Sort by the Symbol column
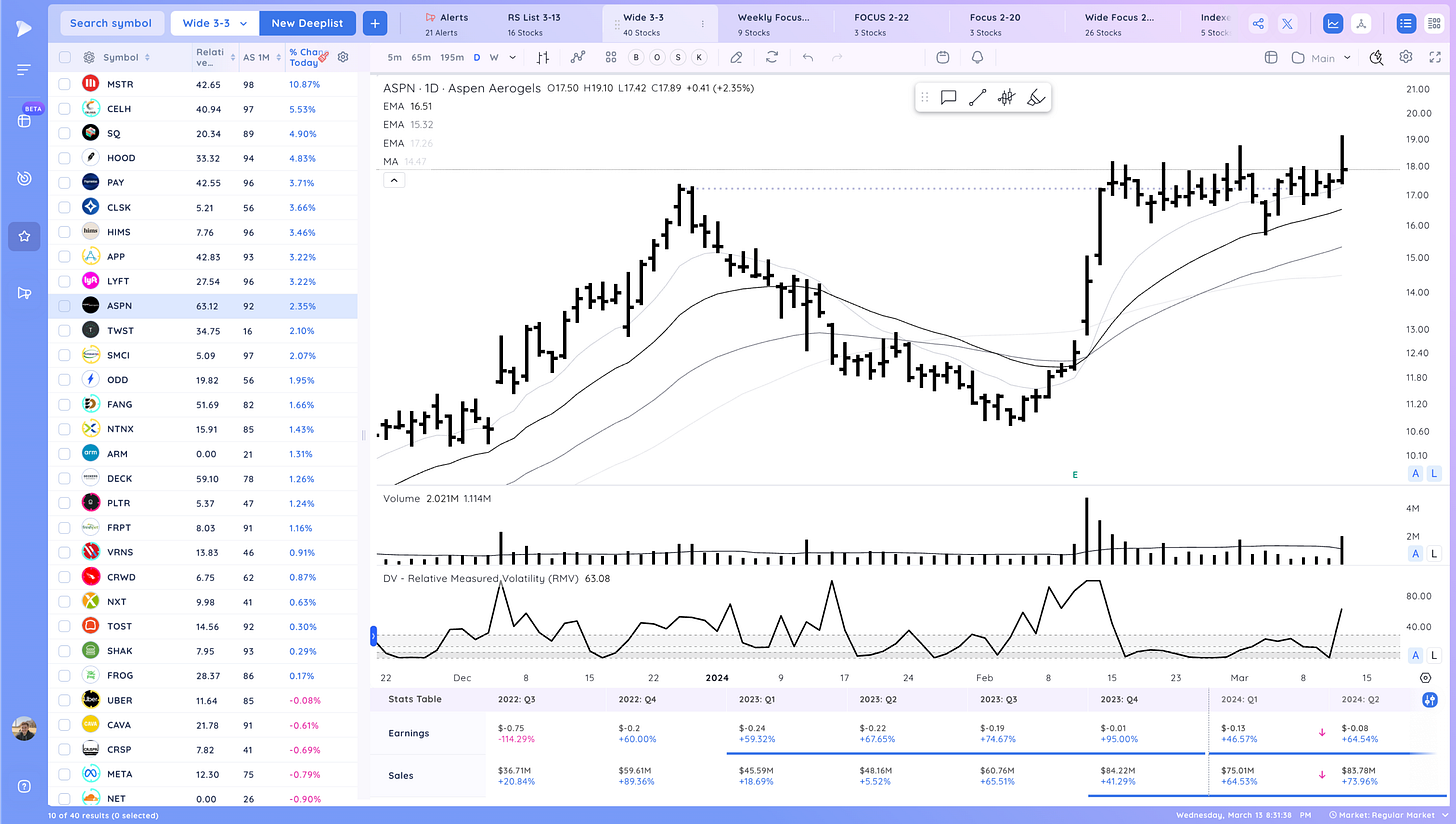Screen dimensions: 1456x824 (126, 58)
